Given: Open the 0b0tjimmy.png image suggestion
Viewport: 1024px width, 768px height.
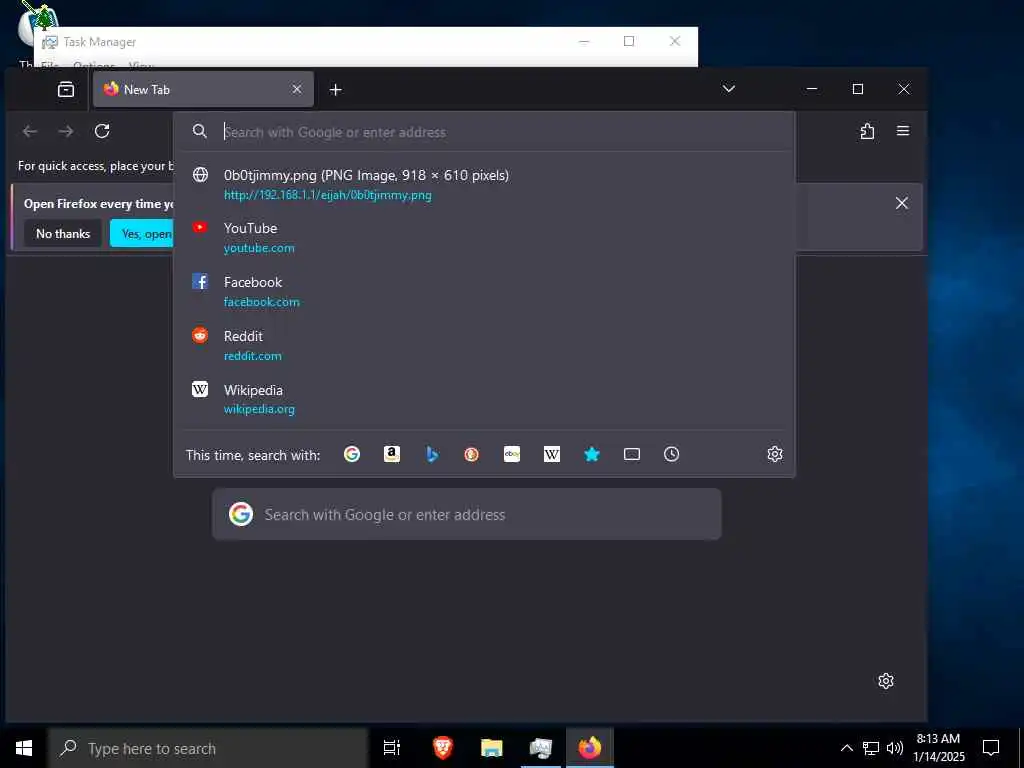Looking at the screenshot, I should coord(485,184).
